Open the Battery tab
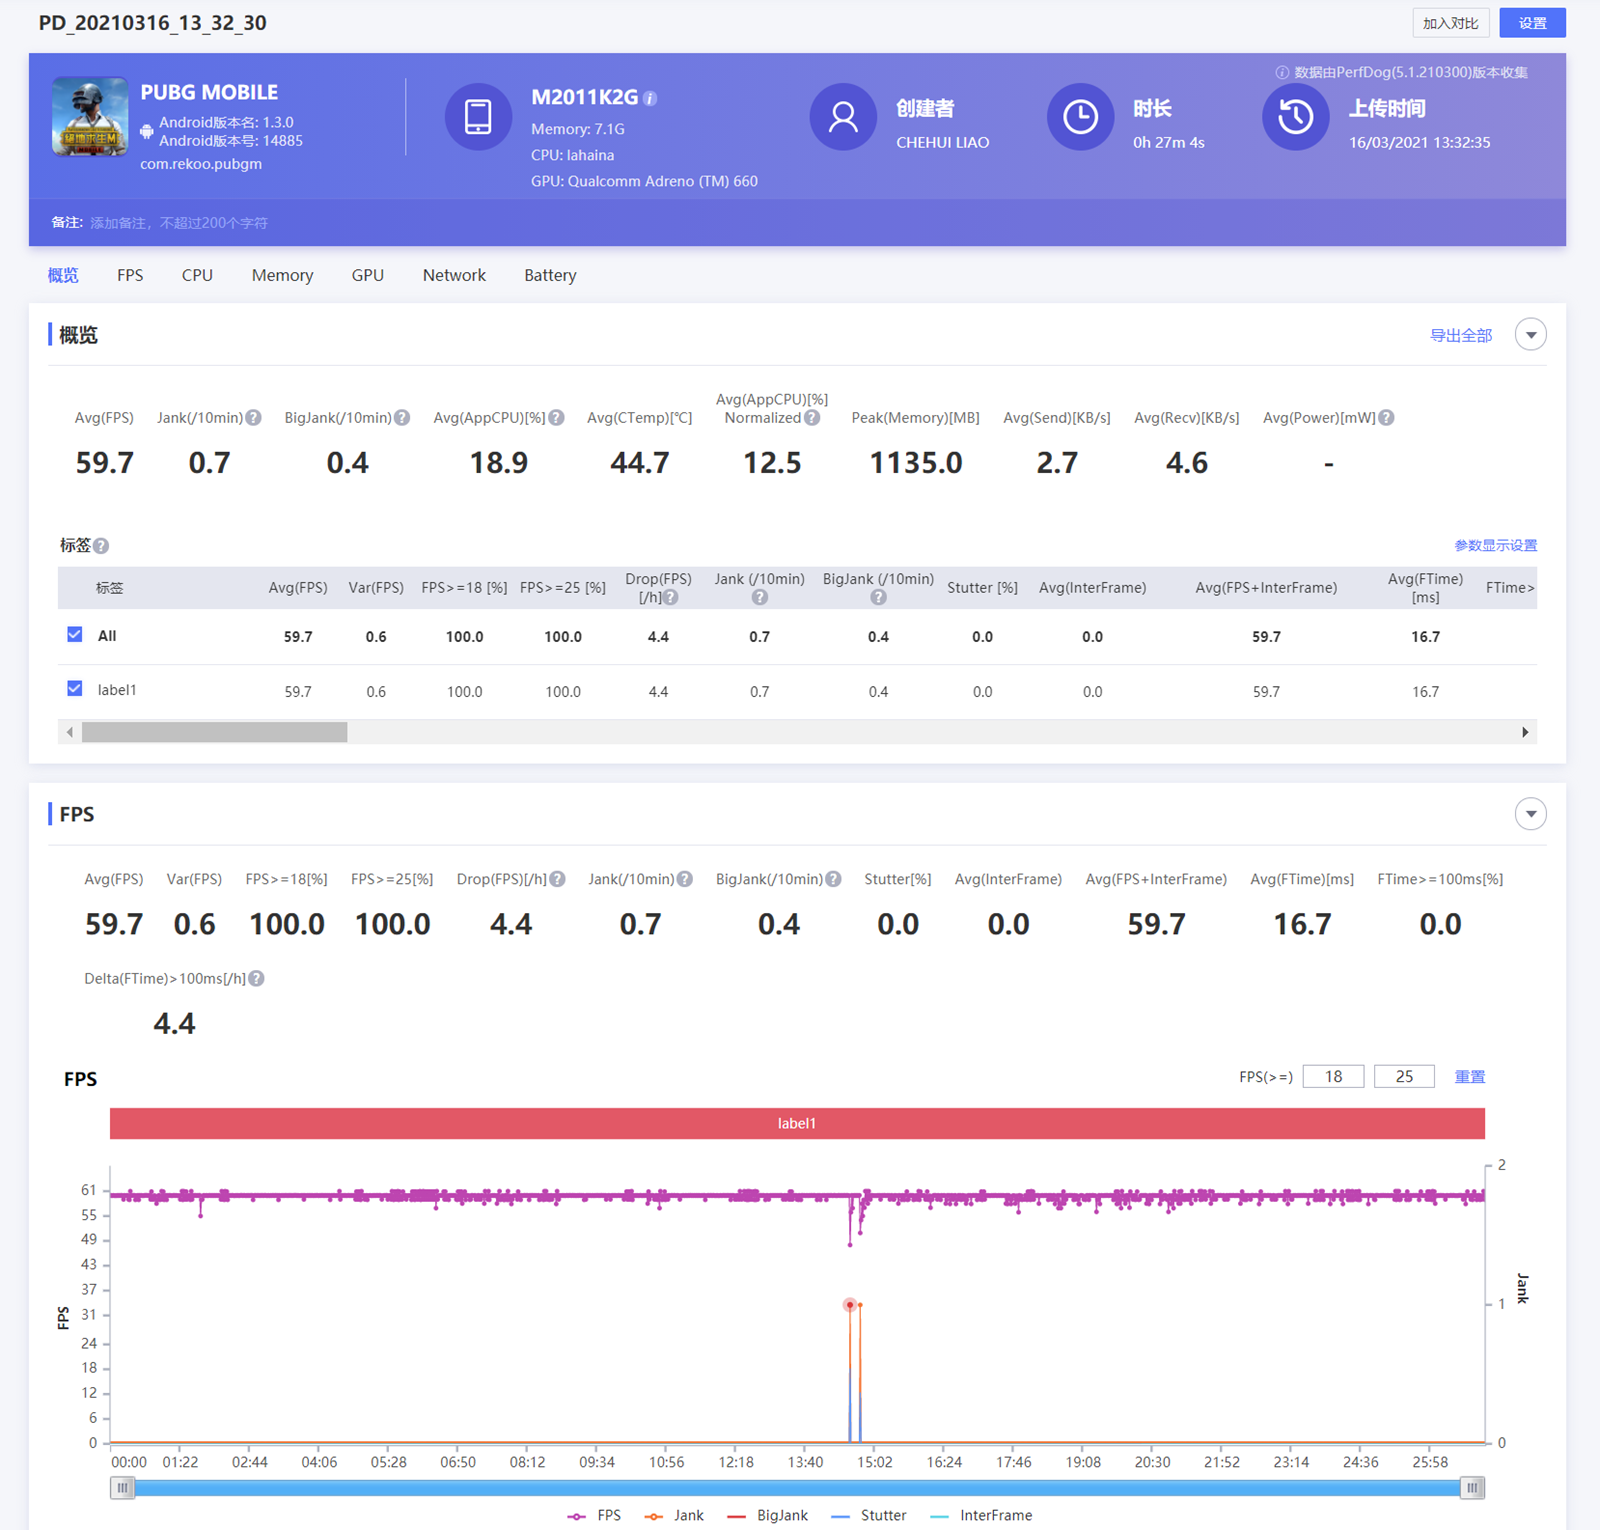Screen dimensions: 1600x1530 [550, 275]
